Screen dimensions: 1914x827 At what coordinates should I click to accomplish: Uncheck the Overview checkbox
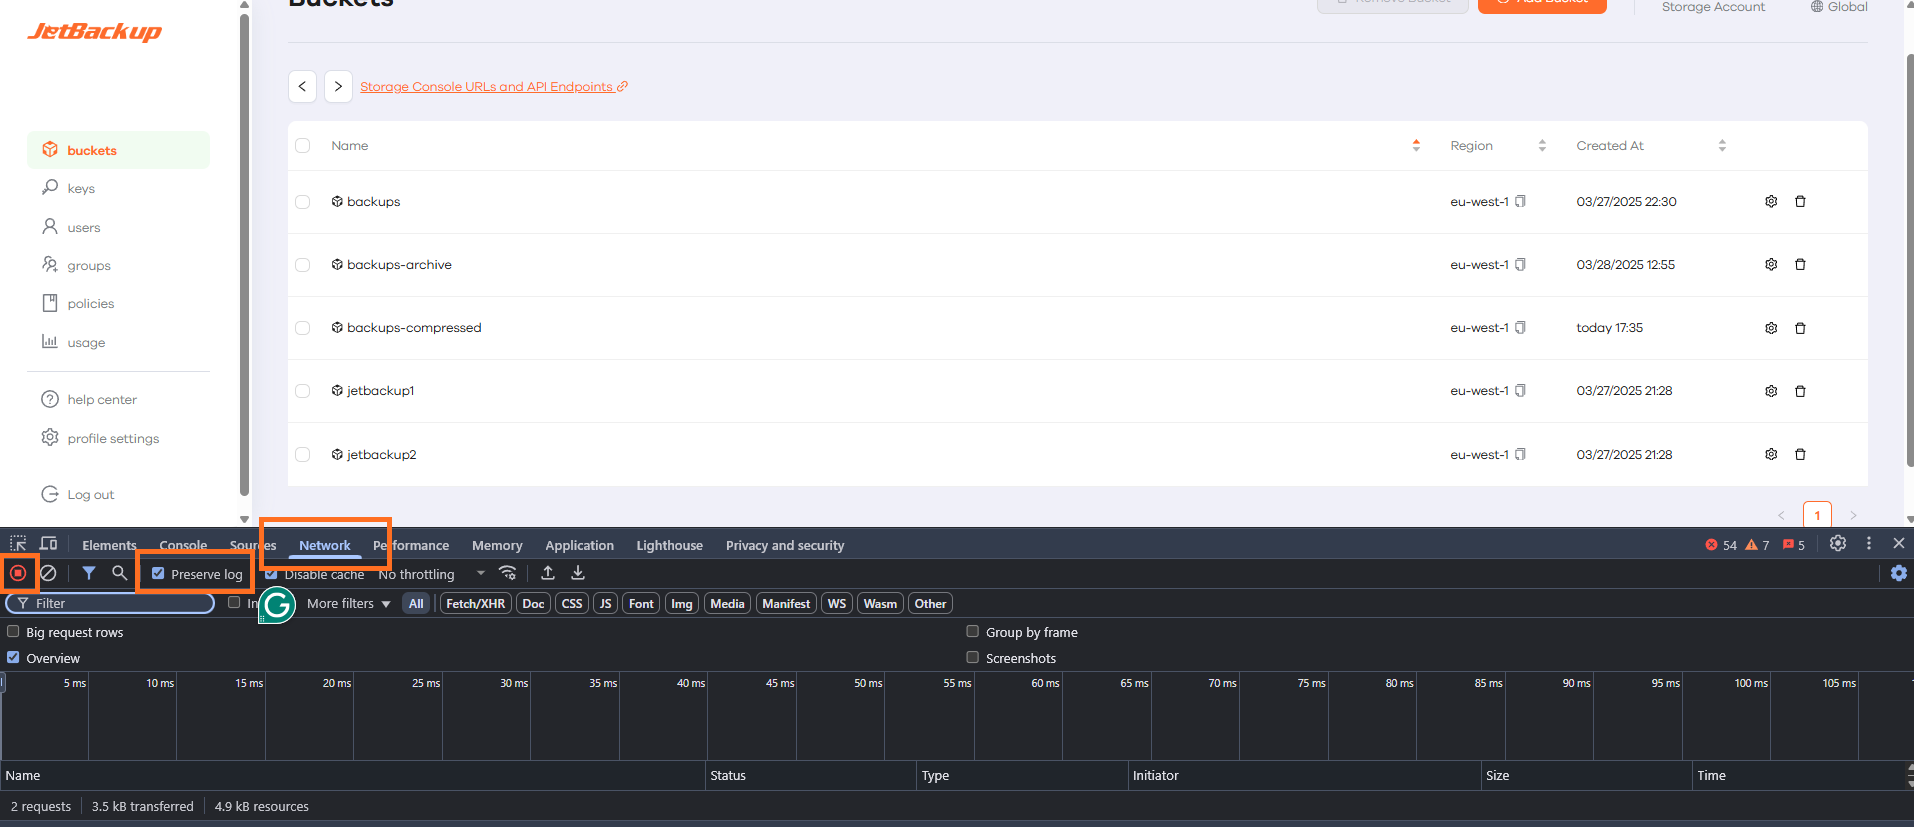tap(13, 657)
